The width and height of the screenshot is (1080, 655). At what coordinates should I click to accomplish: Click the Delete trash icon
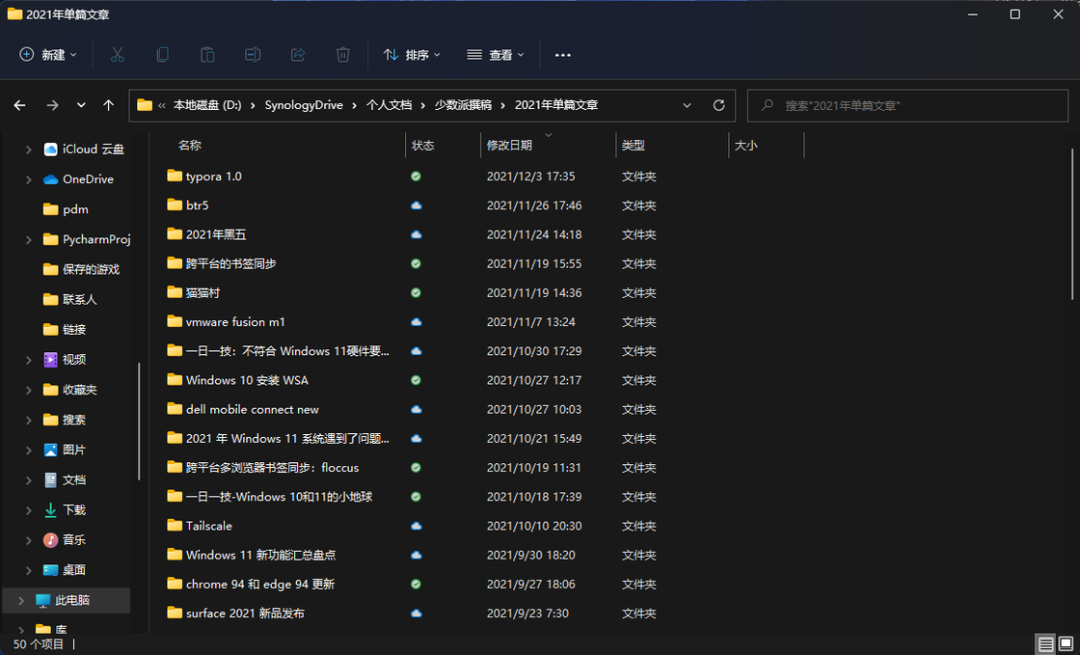343,54
